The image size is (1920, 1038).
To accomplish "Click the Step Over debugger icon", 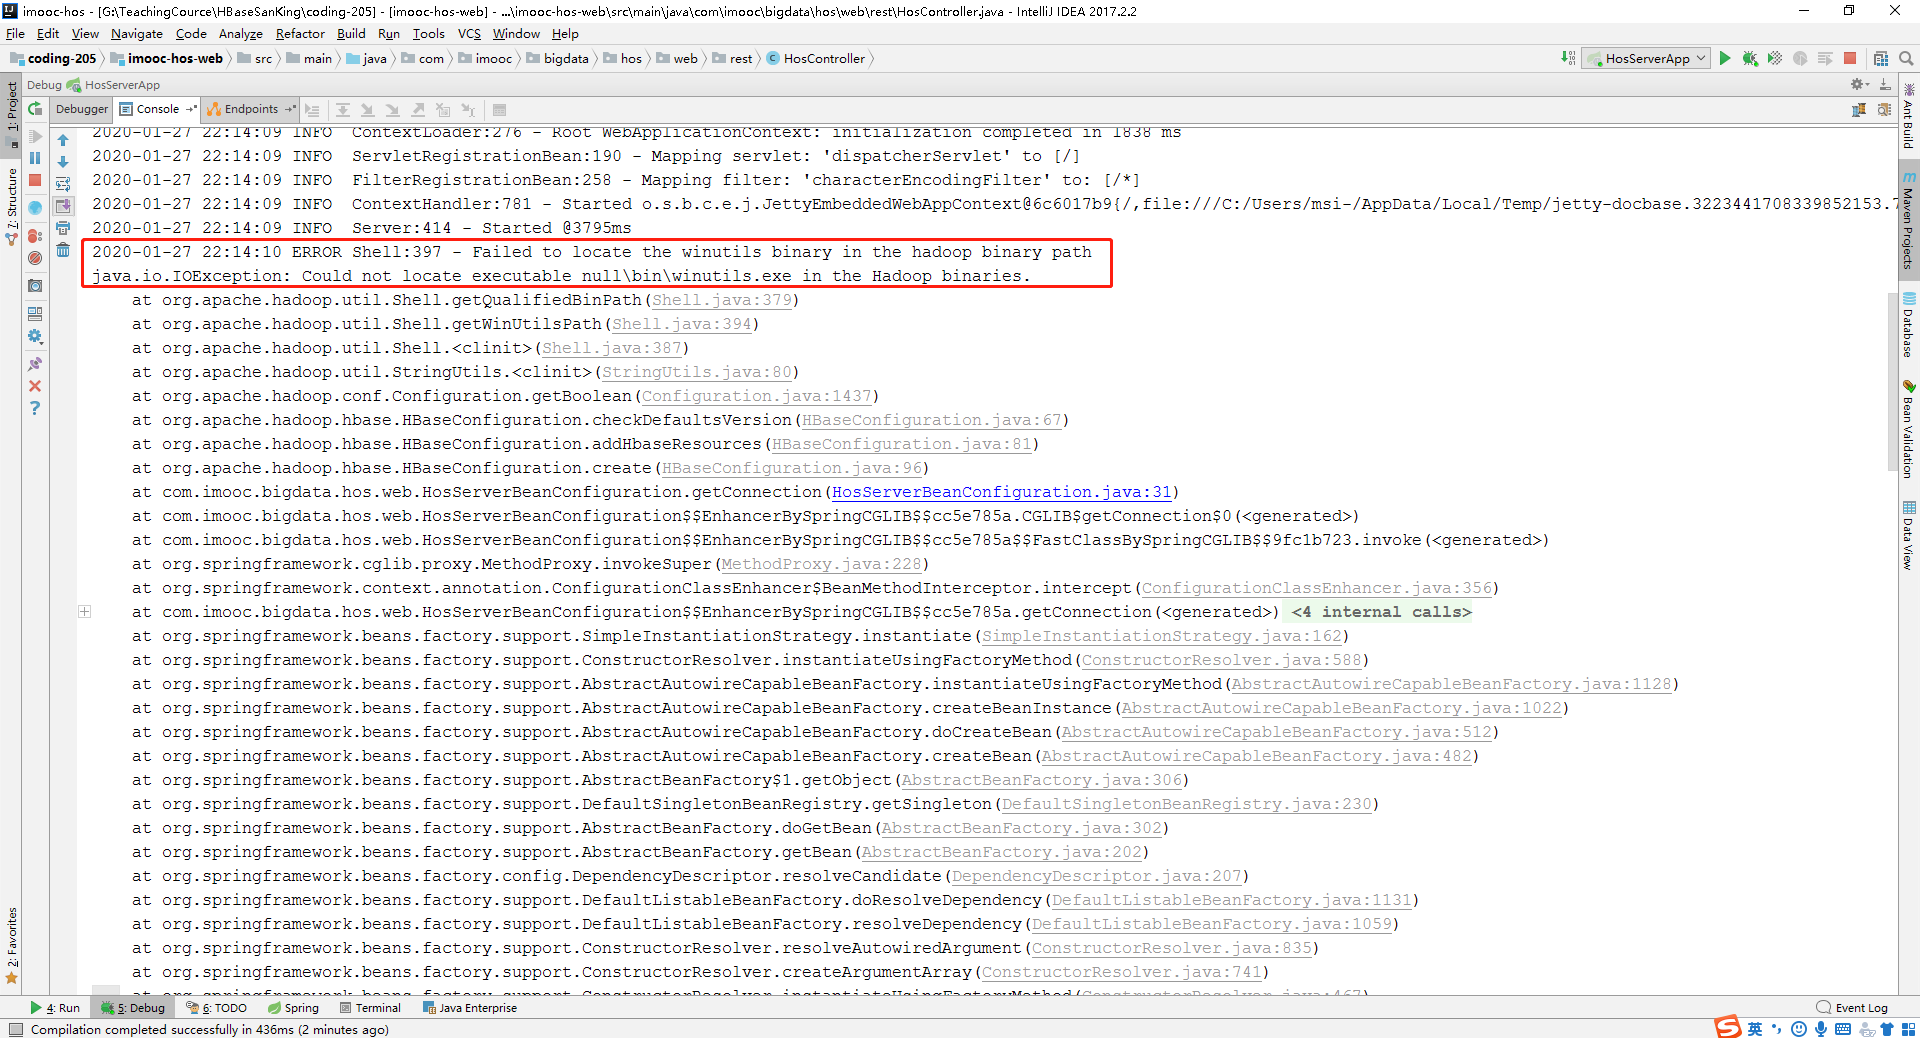I will [342, 110].
